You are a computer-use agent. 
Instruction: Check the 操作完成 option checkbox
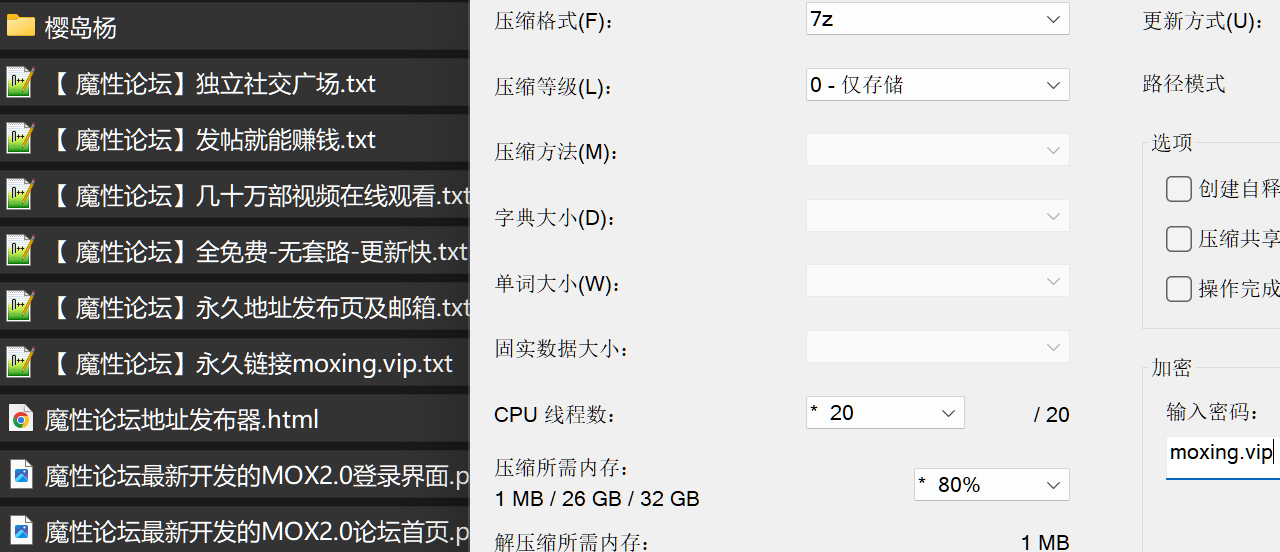pyautogui.click(x=1179, y=289)
